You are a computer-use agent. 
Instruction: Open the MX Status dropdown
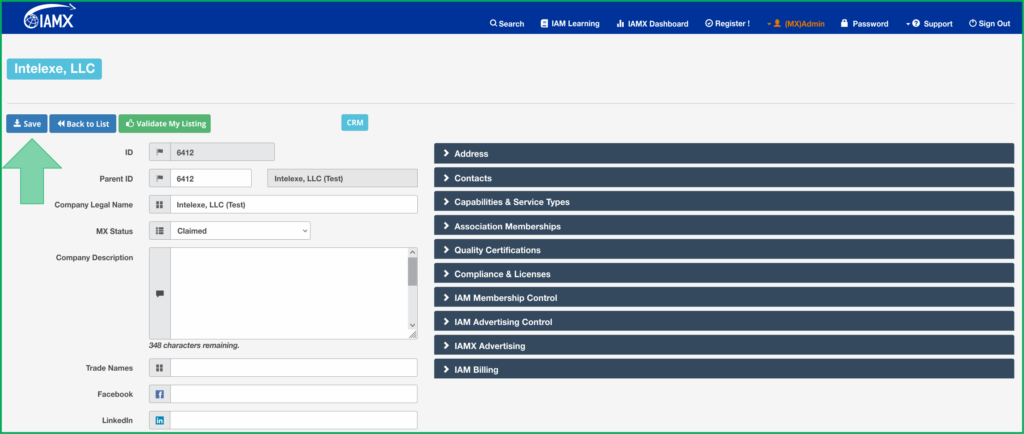click(x=240, y=230)
